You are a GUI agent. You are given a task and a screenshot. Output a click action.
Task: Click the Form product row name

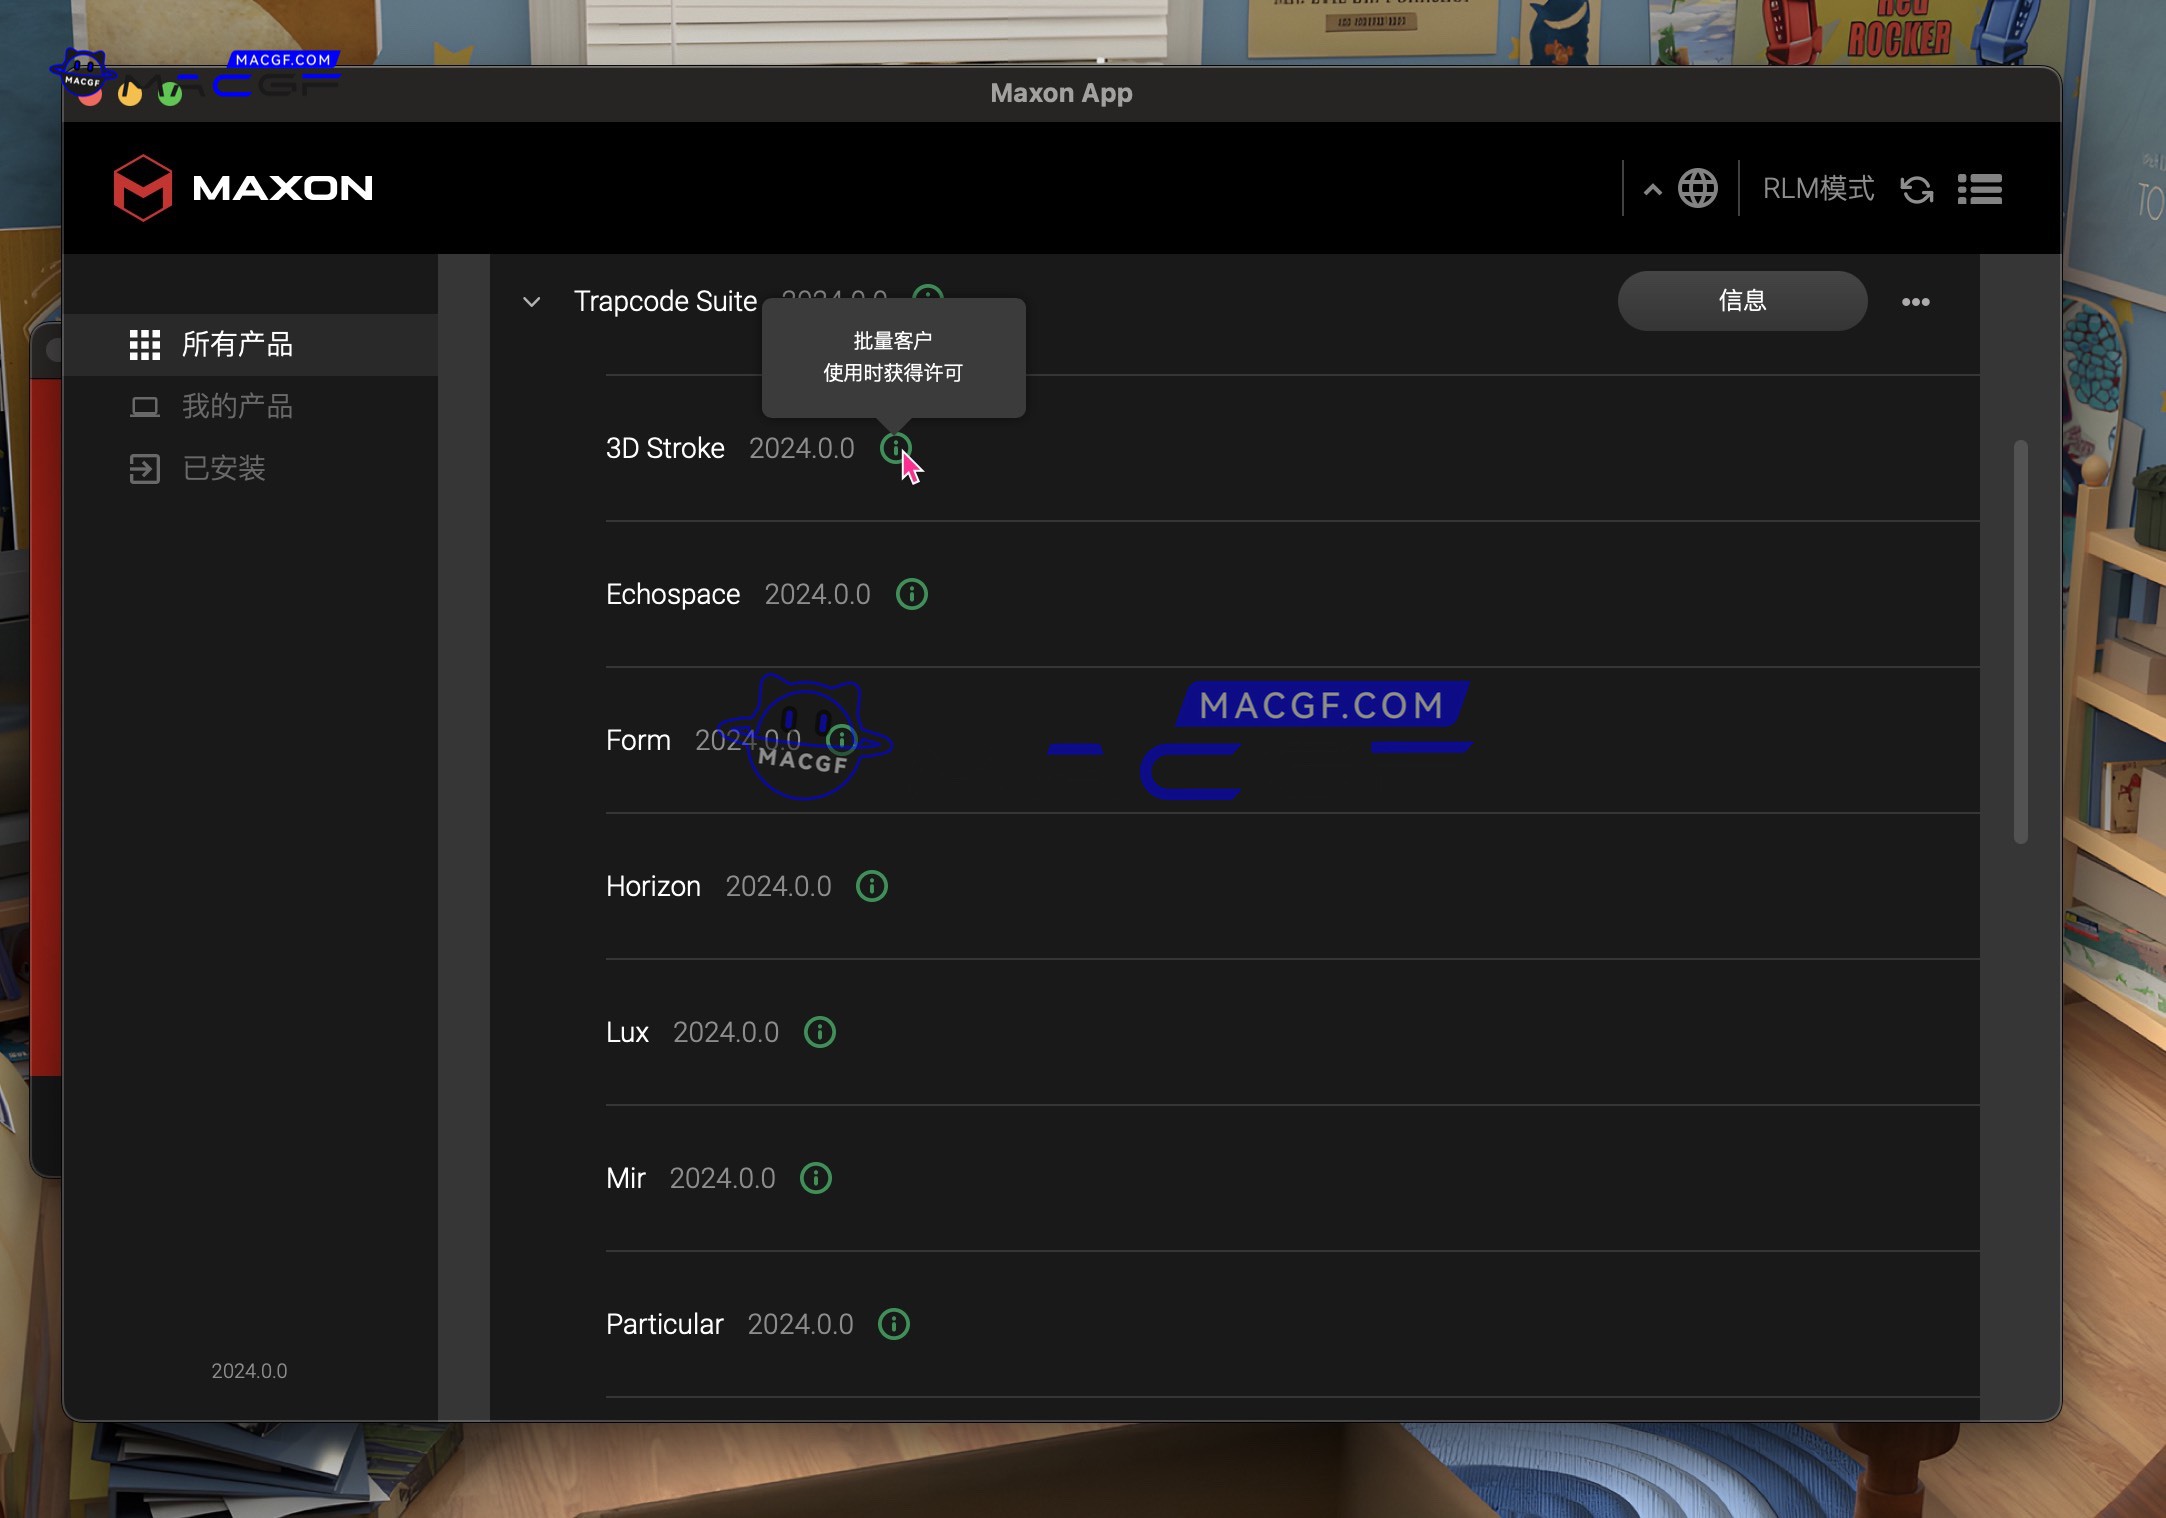click(x=638, y=740)
